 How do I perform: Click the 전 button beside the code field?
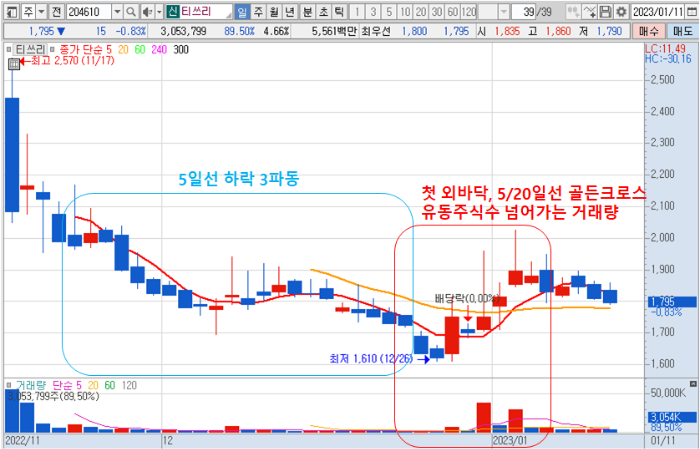tap(56, 12)
